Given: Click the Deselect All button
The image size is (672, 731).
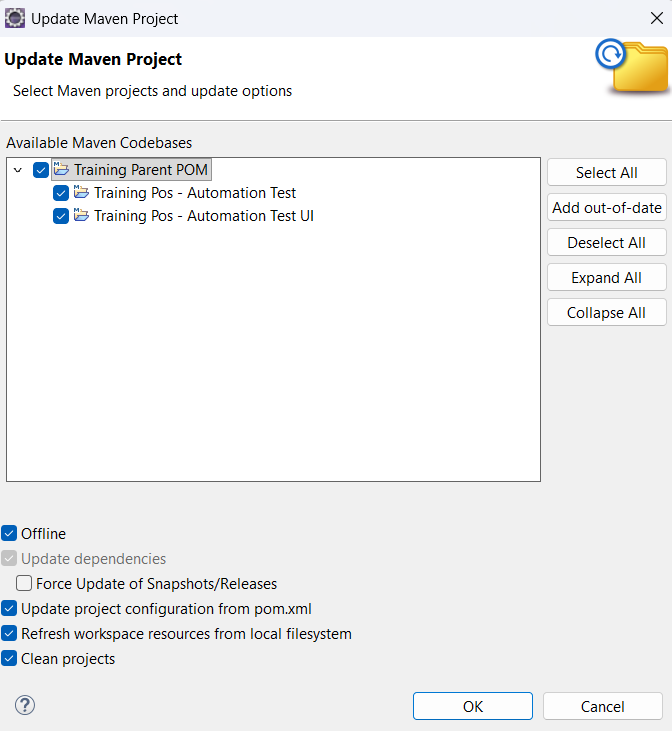Looking at the screenshot, I should point(607,242).
